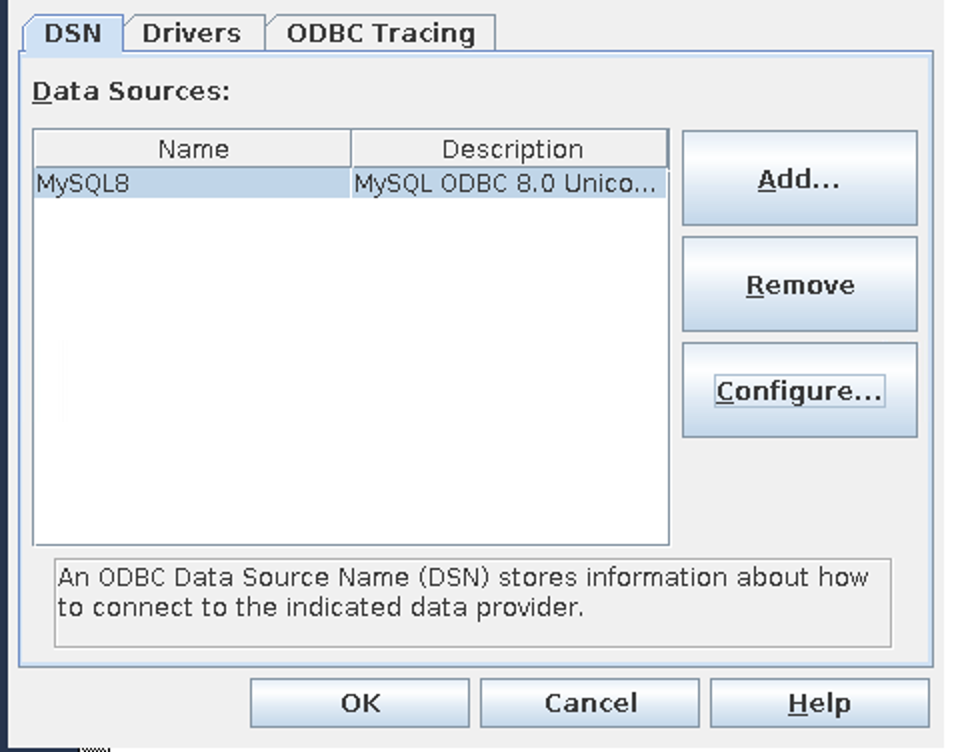Dismiss the dialog using Cancel

point(589,703)
